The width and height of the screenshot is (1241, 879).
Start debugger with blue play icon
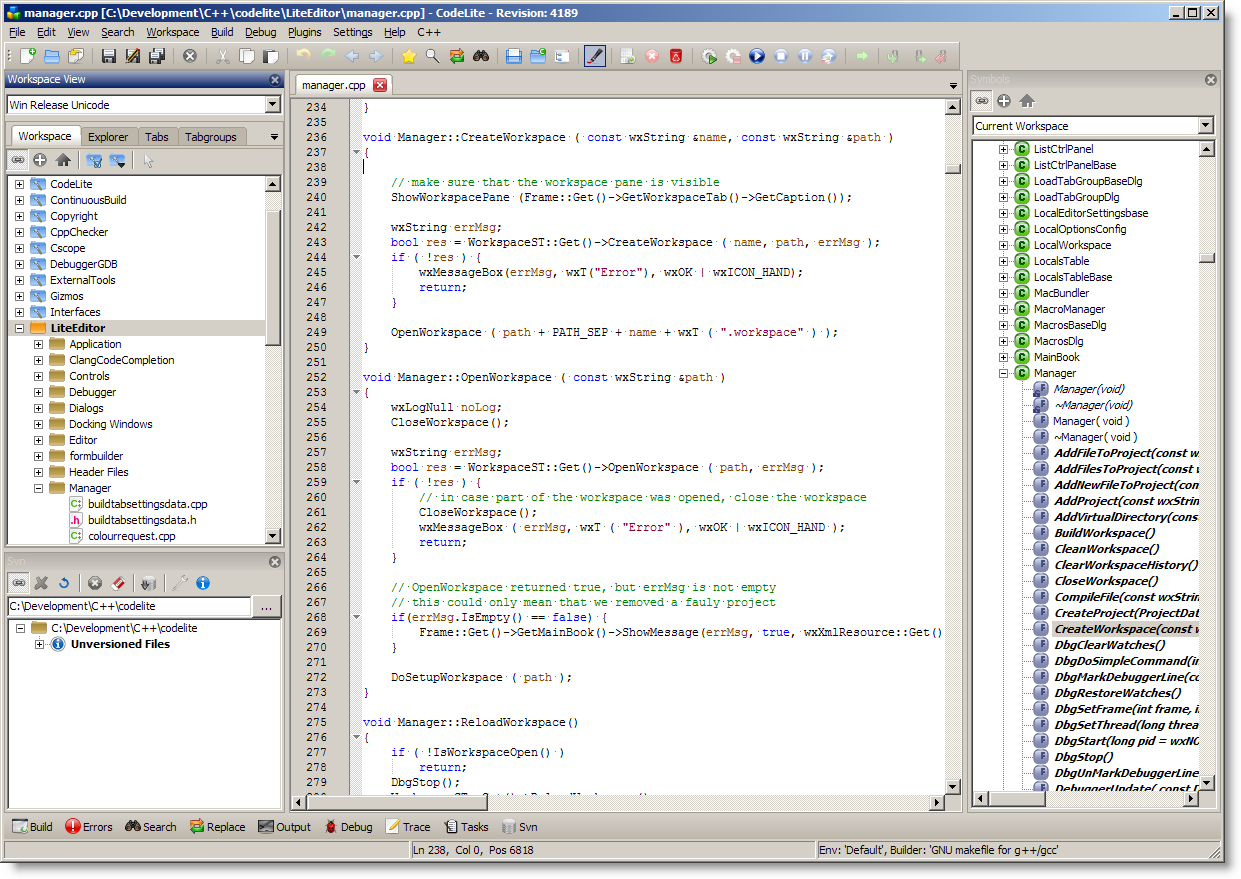757,56
